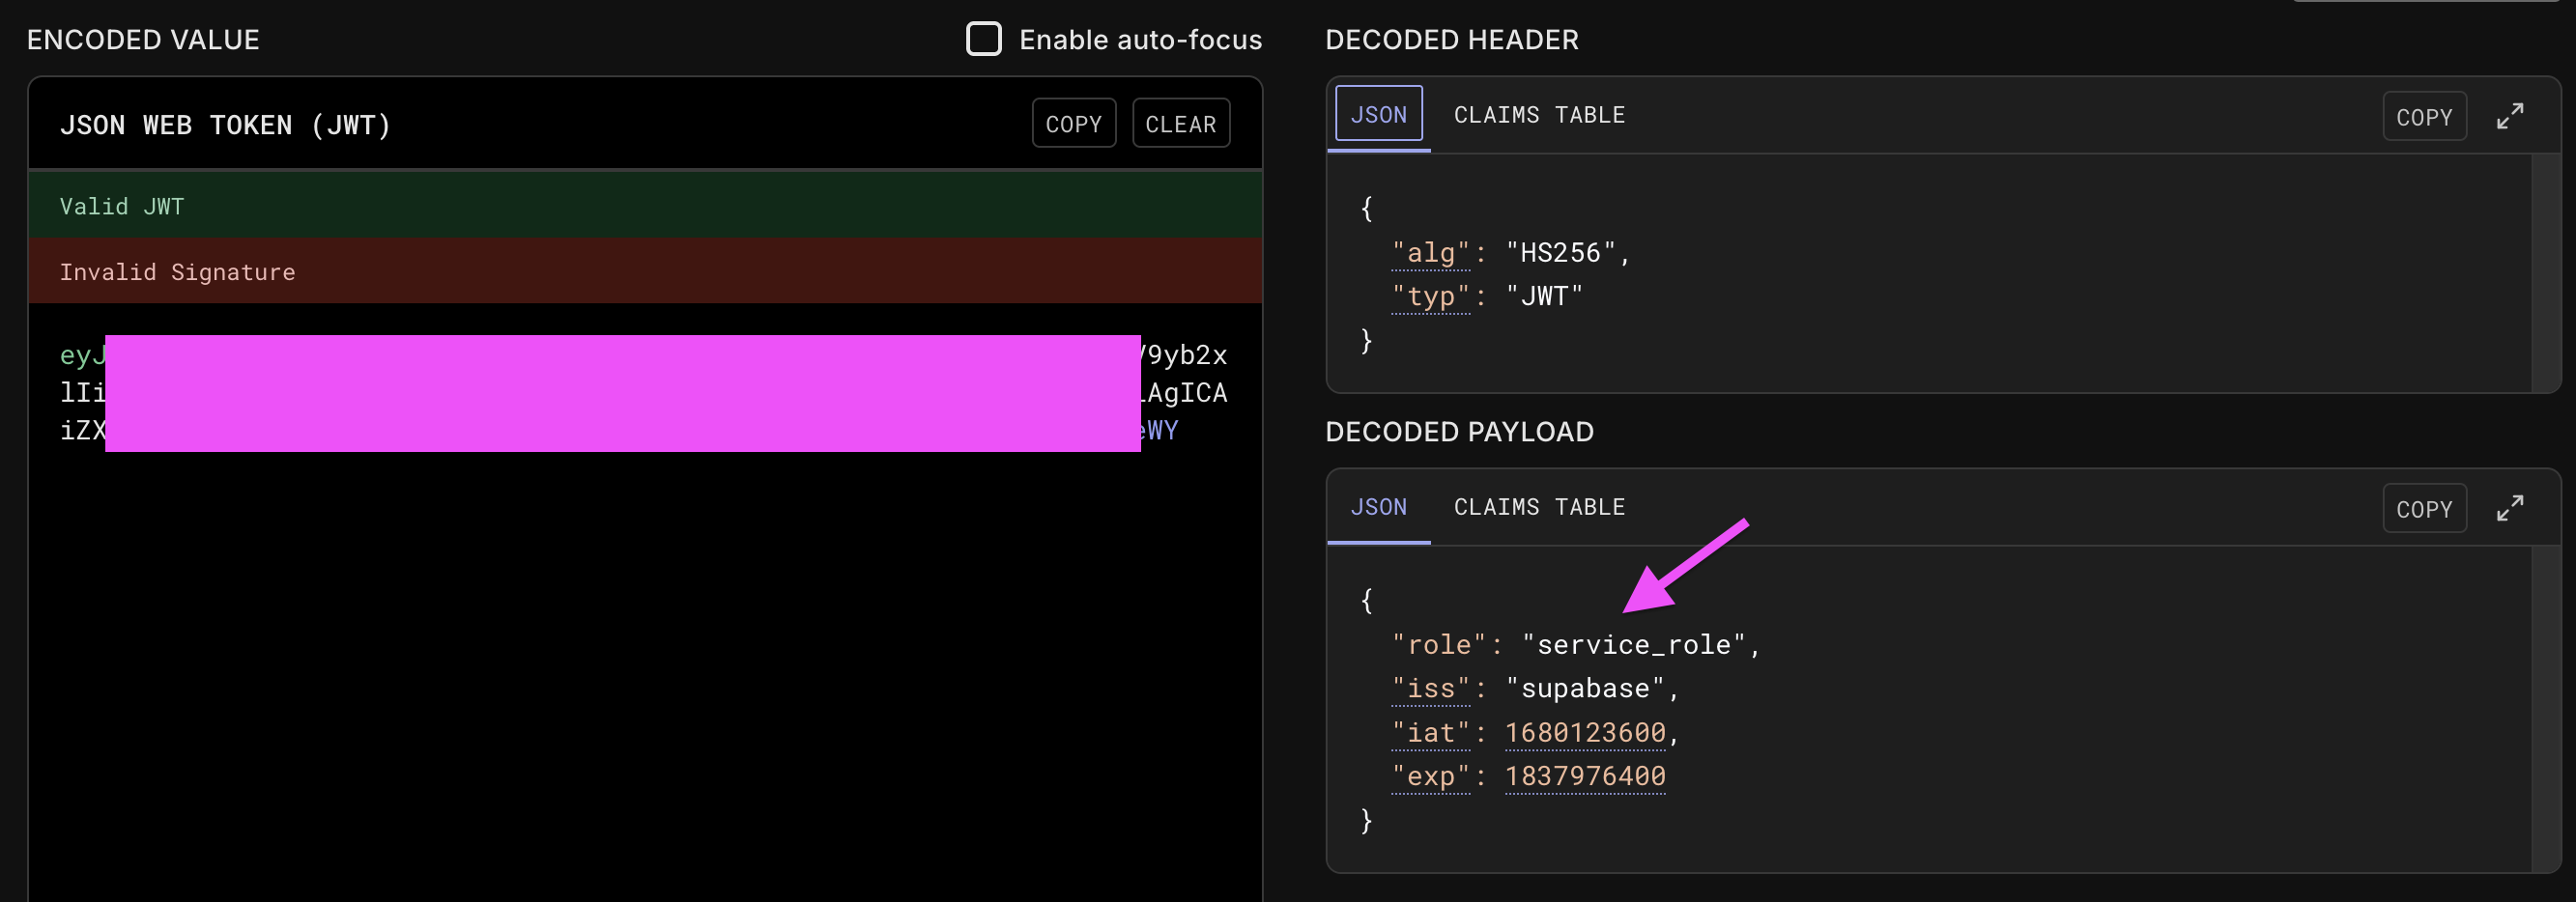Click the exp timestamp value 1837976400
The image size is (2576, 902).
pyautogui.click(x=1585, y=776)
